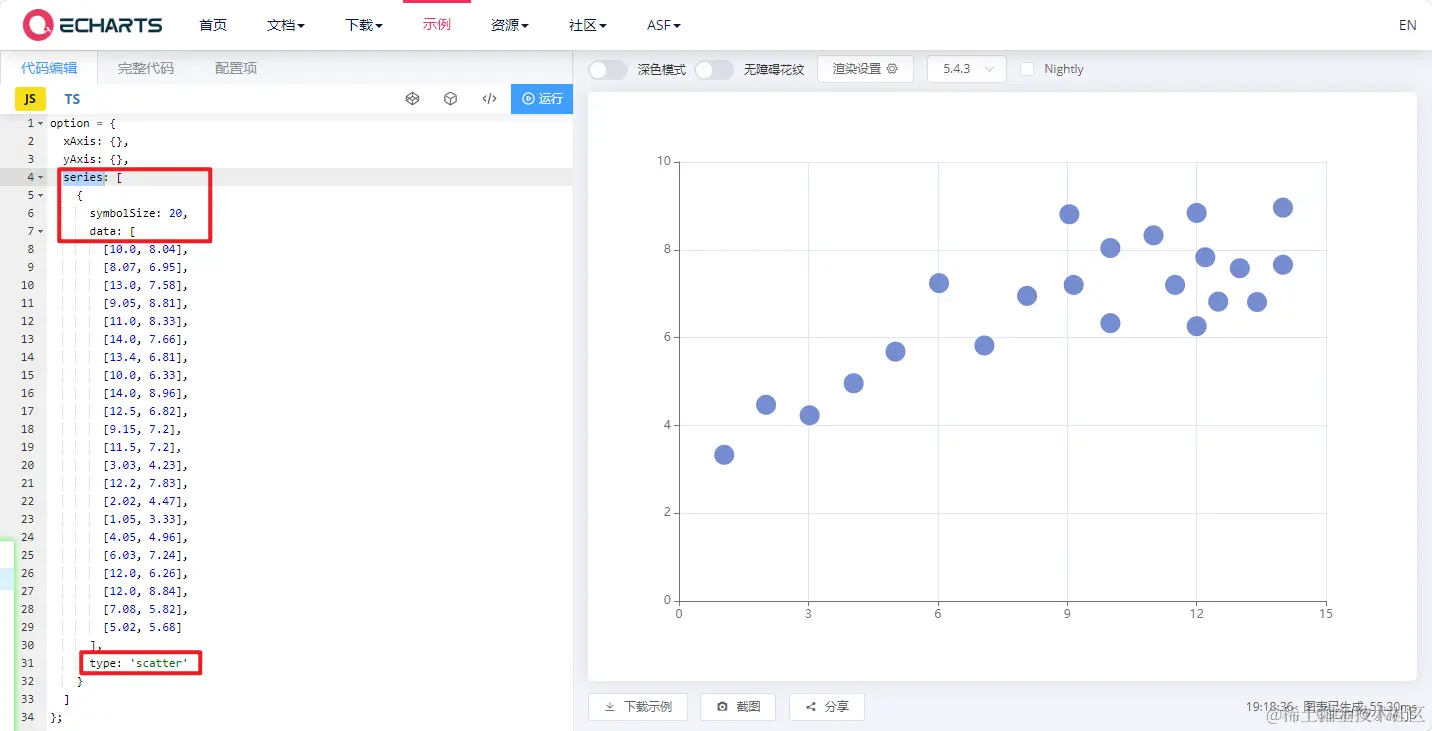Toggle the 深色模式 dark mode switch

click(x=608, y=69)
